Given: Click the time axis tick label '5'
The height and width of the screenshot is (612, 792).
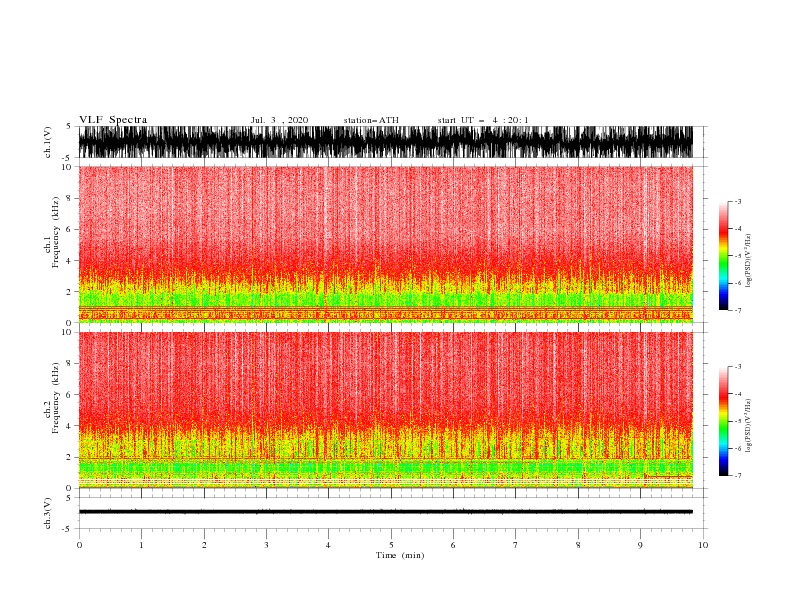Looking at the screenshot, I should 391,545.
